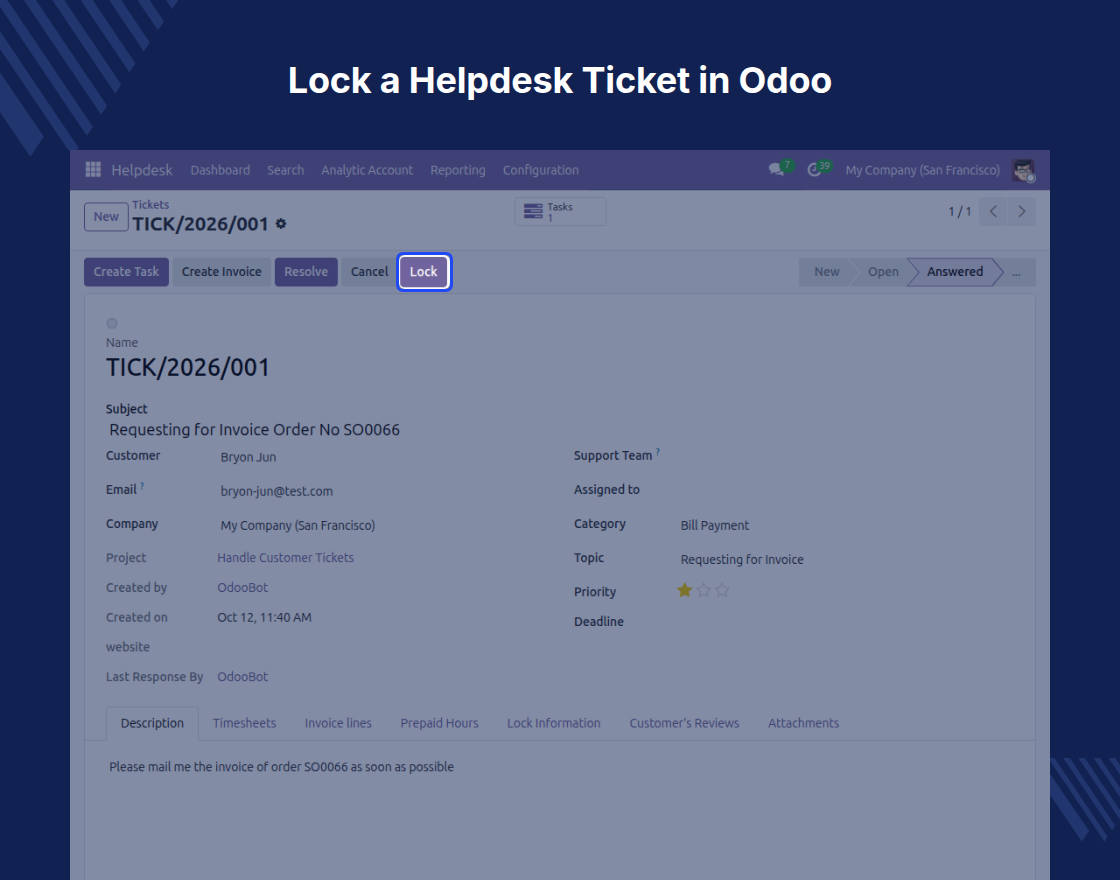
Task: Toggle the kanban state circle above Name
Action: point(112,323)
